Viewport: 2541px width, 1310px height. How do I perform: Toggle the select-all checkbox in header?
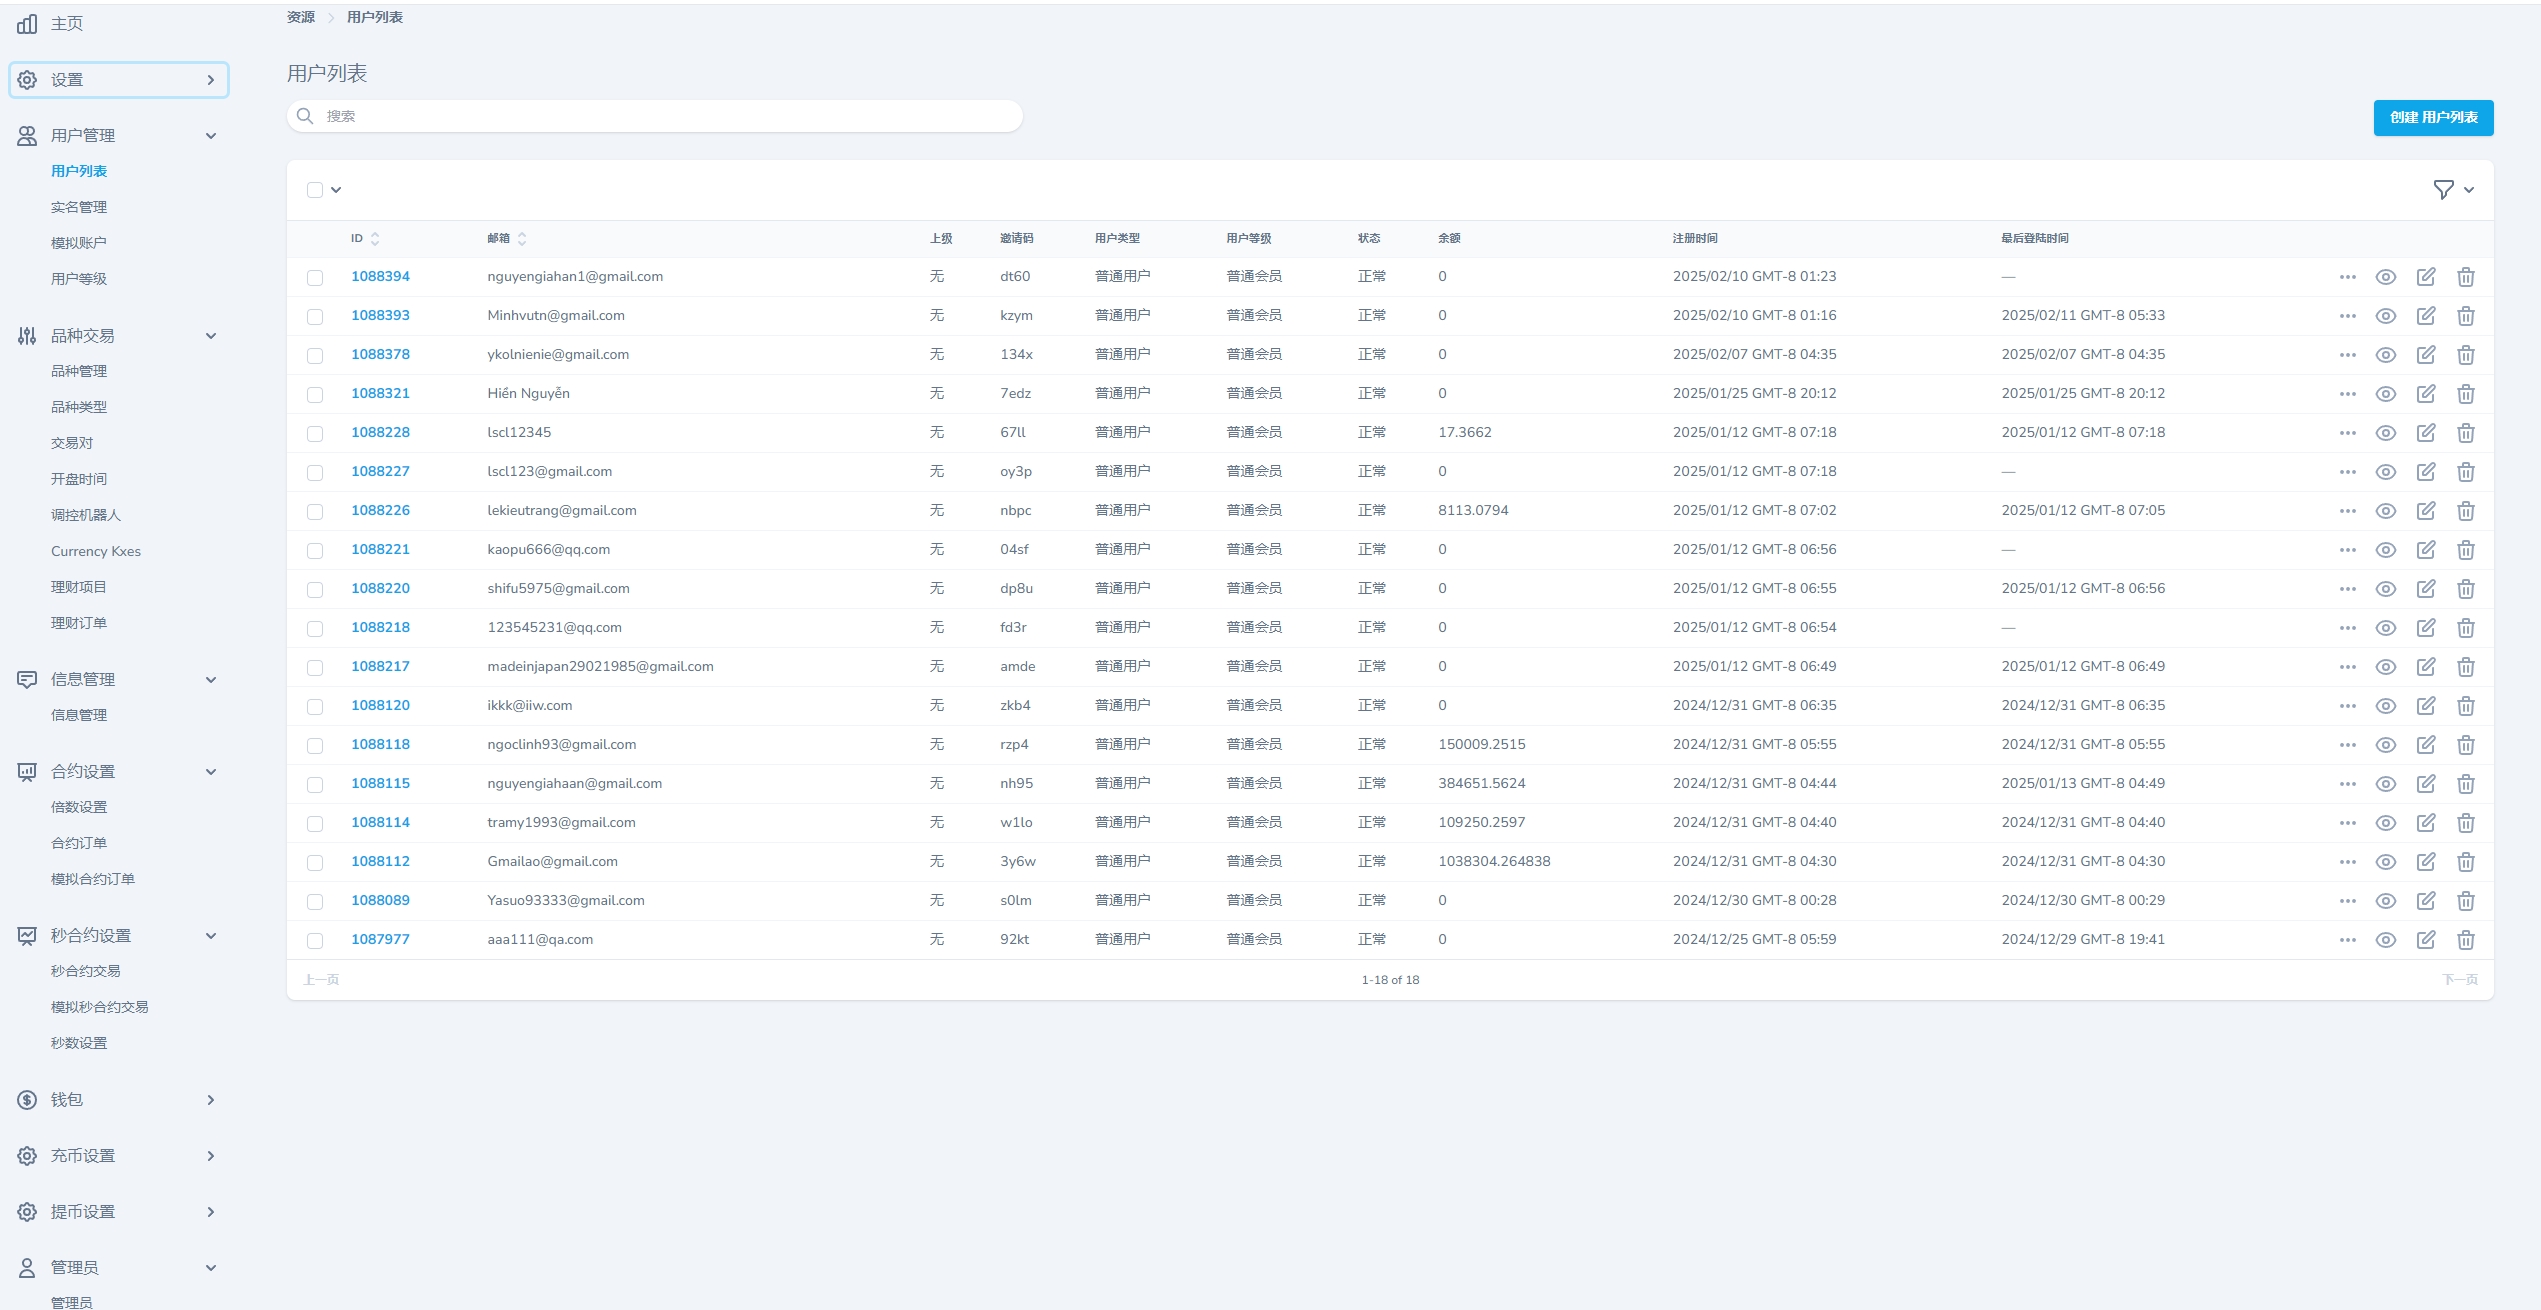pyautogui.click(x=315, y=190)
